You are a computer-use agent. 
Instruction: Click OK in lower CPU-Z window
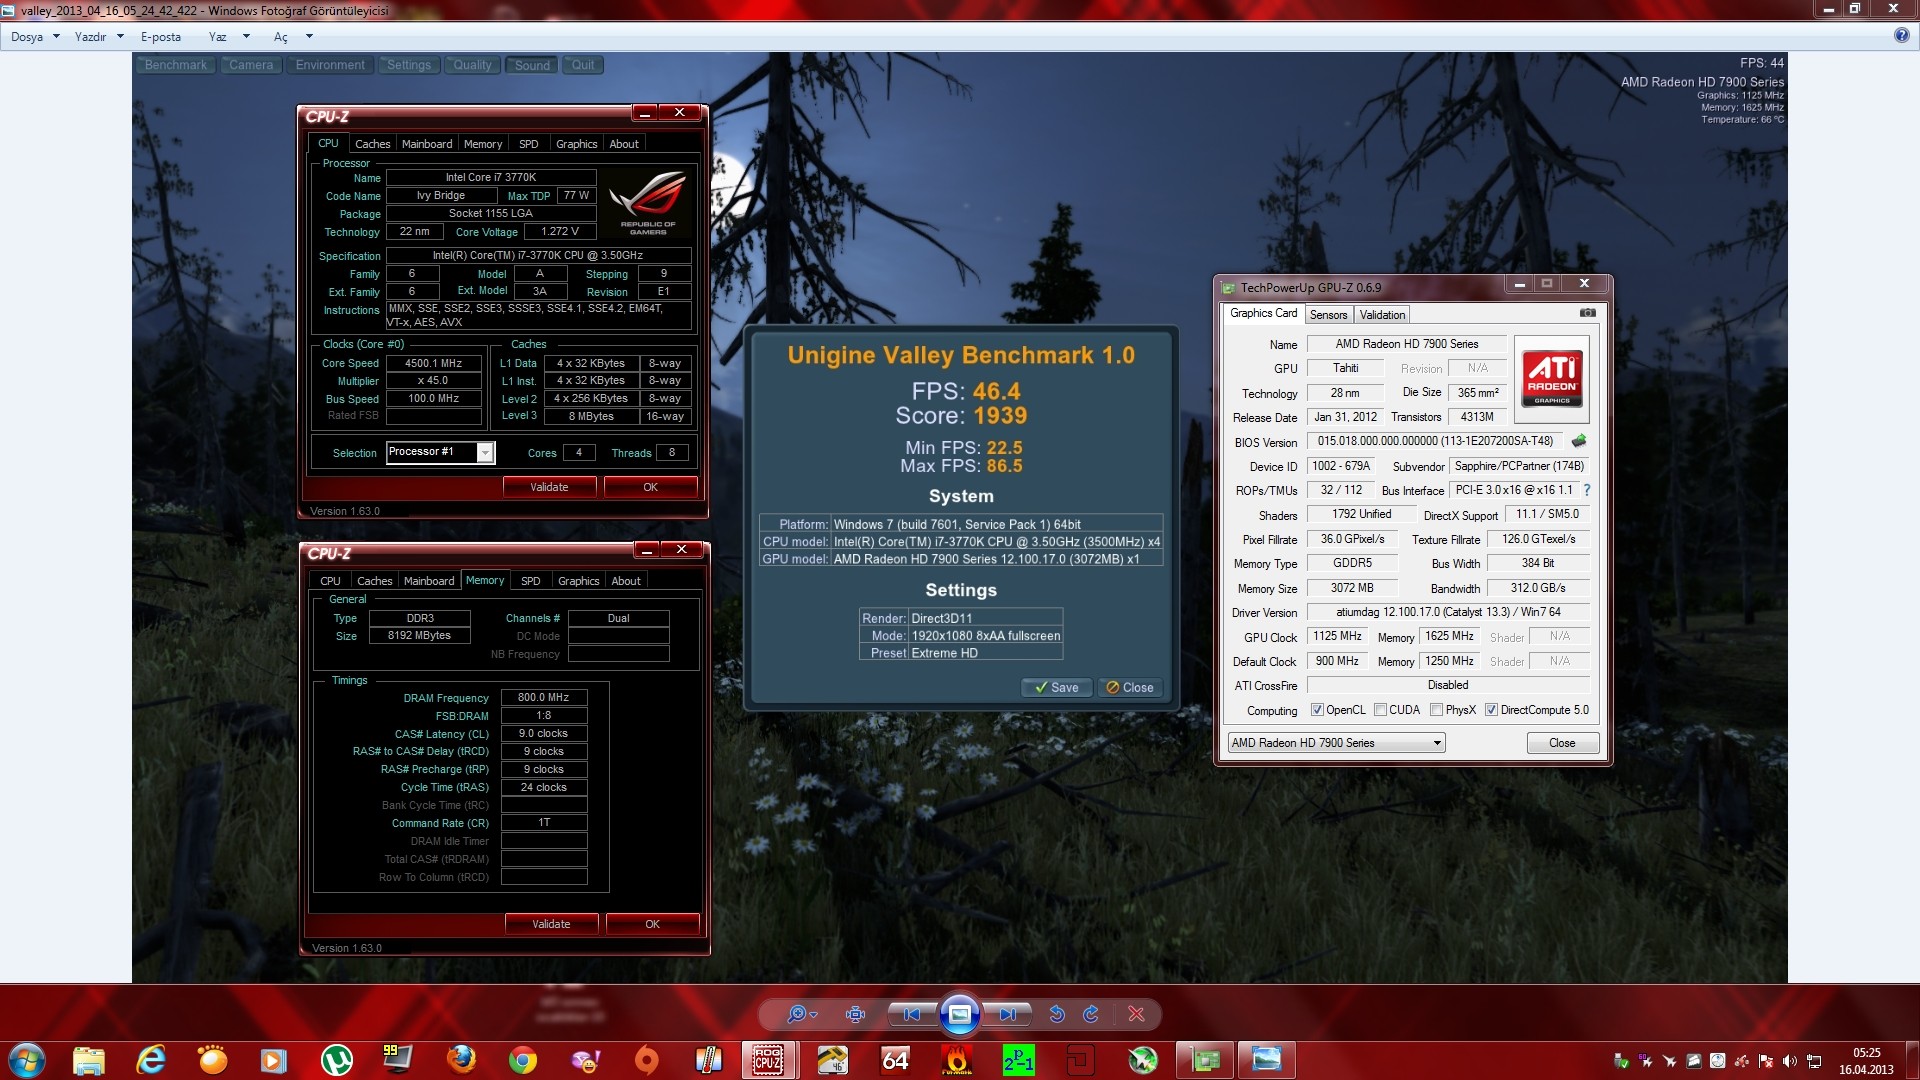pos(652,924)
